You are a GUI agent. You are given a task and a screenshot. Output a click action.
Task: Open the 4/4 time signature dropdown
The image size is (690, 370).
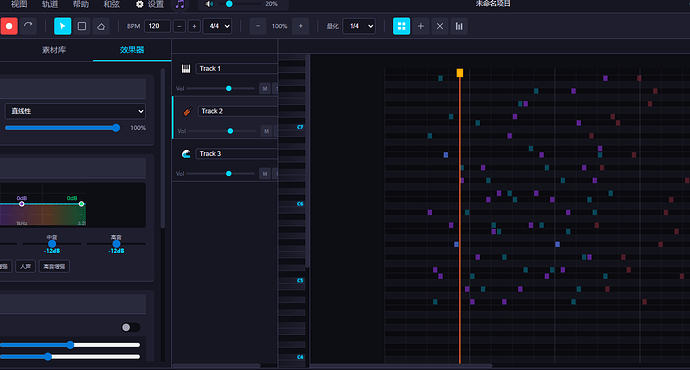pos(217,26)
